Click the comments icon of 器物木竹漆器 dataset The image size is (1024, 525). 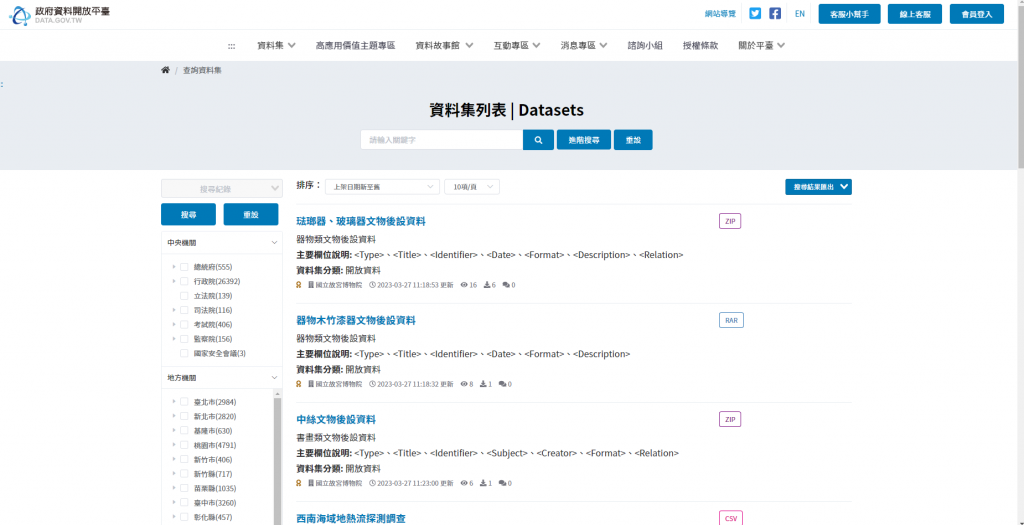502,384
